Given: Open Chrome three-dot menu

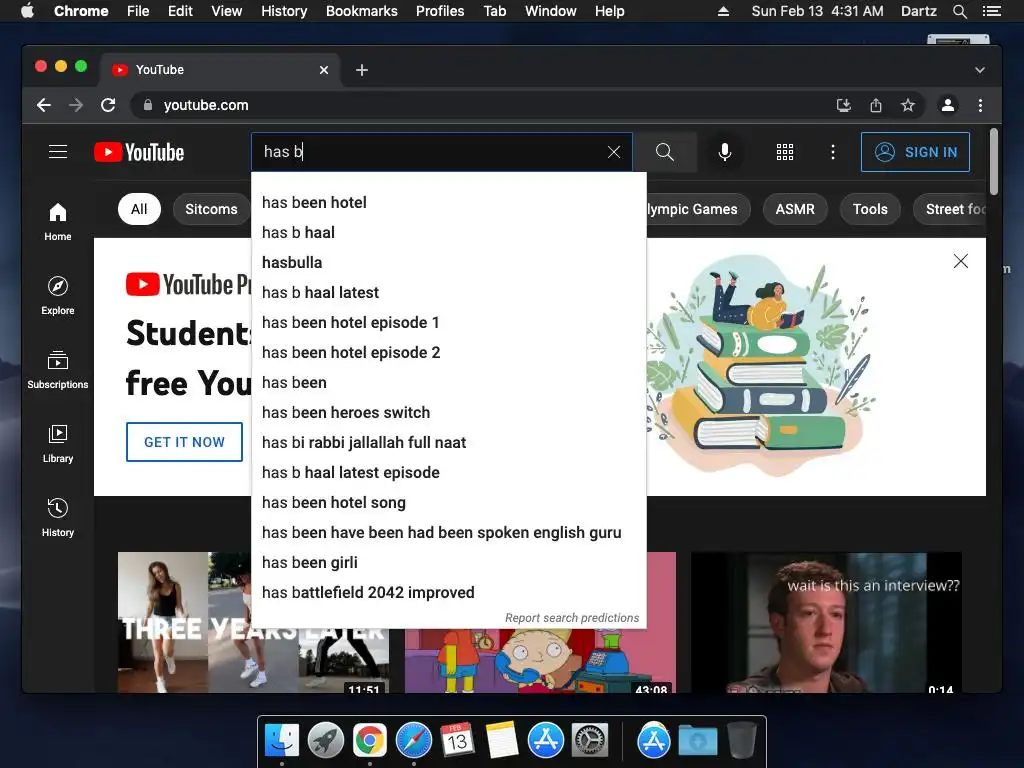Looking at the screenshot, I should (x=980, y=105).
